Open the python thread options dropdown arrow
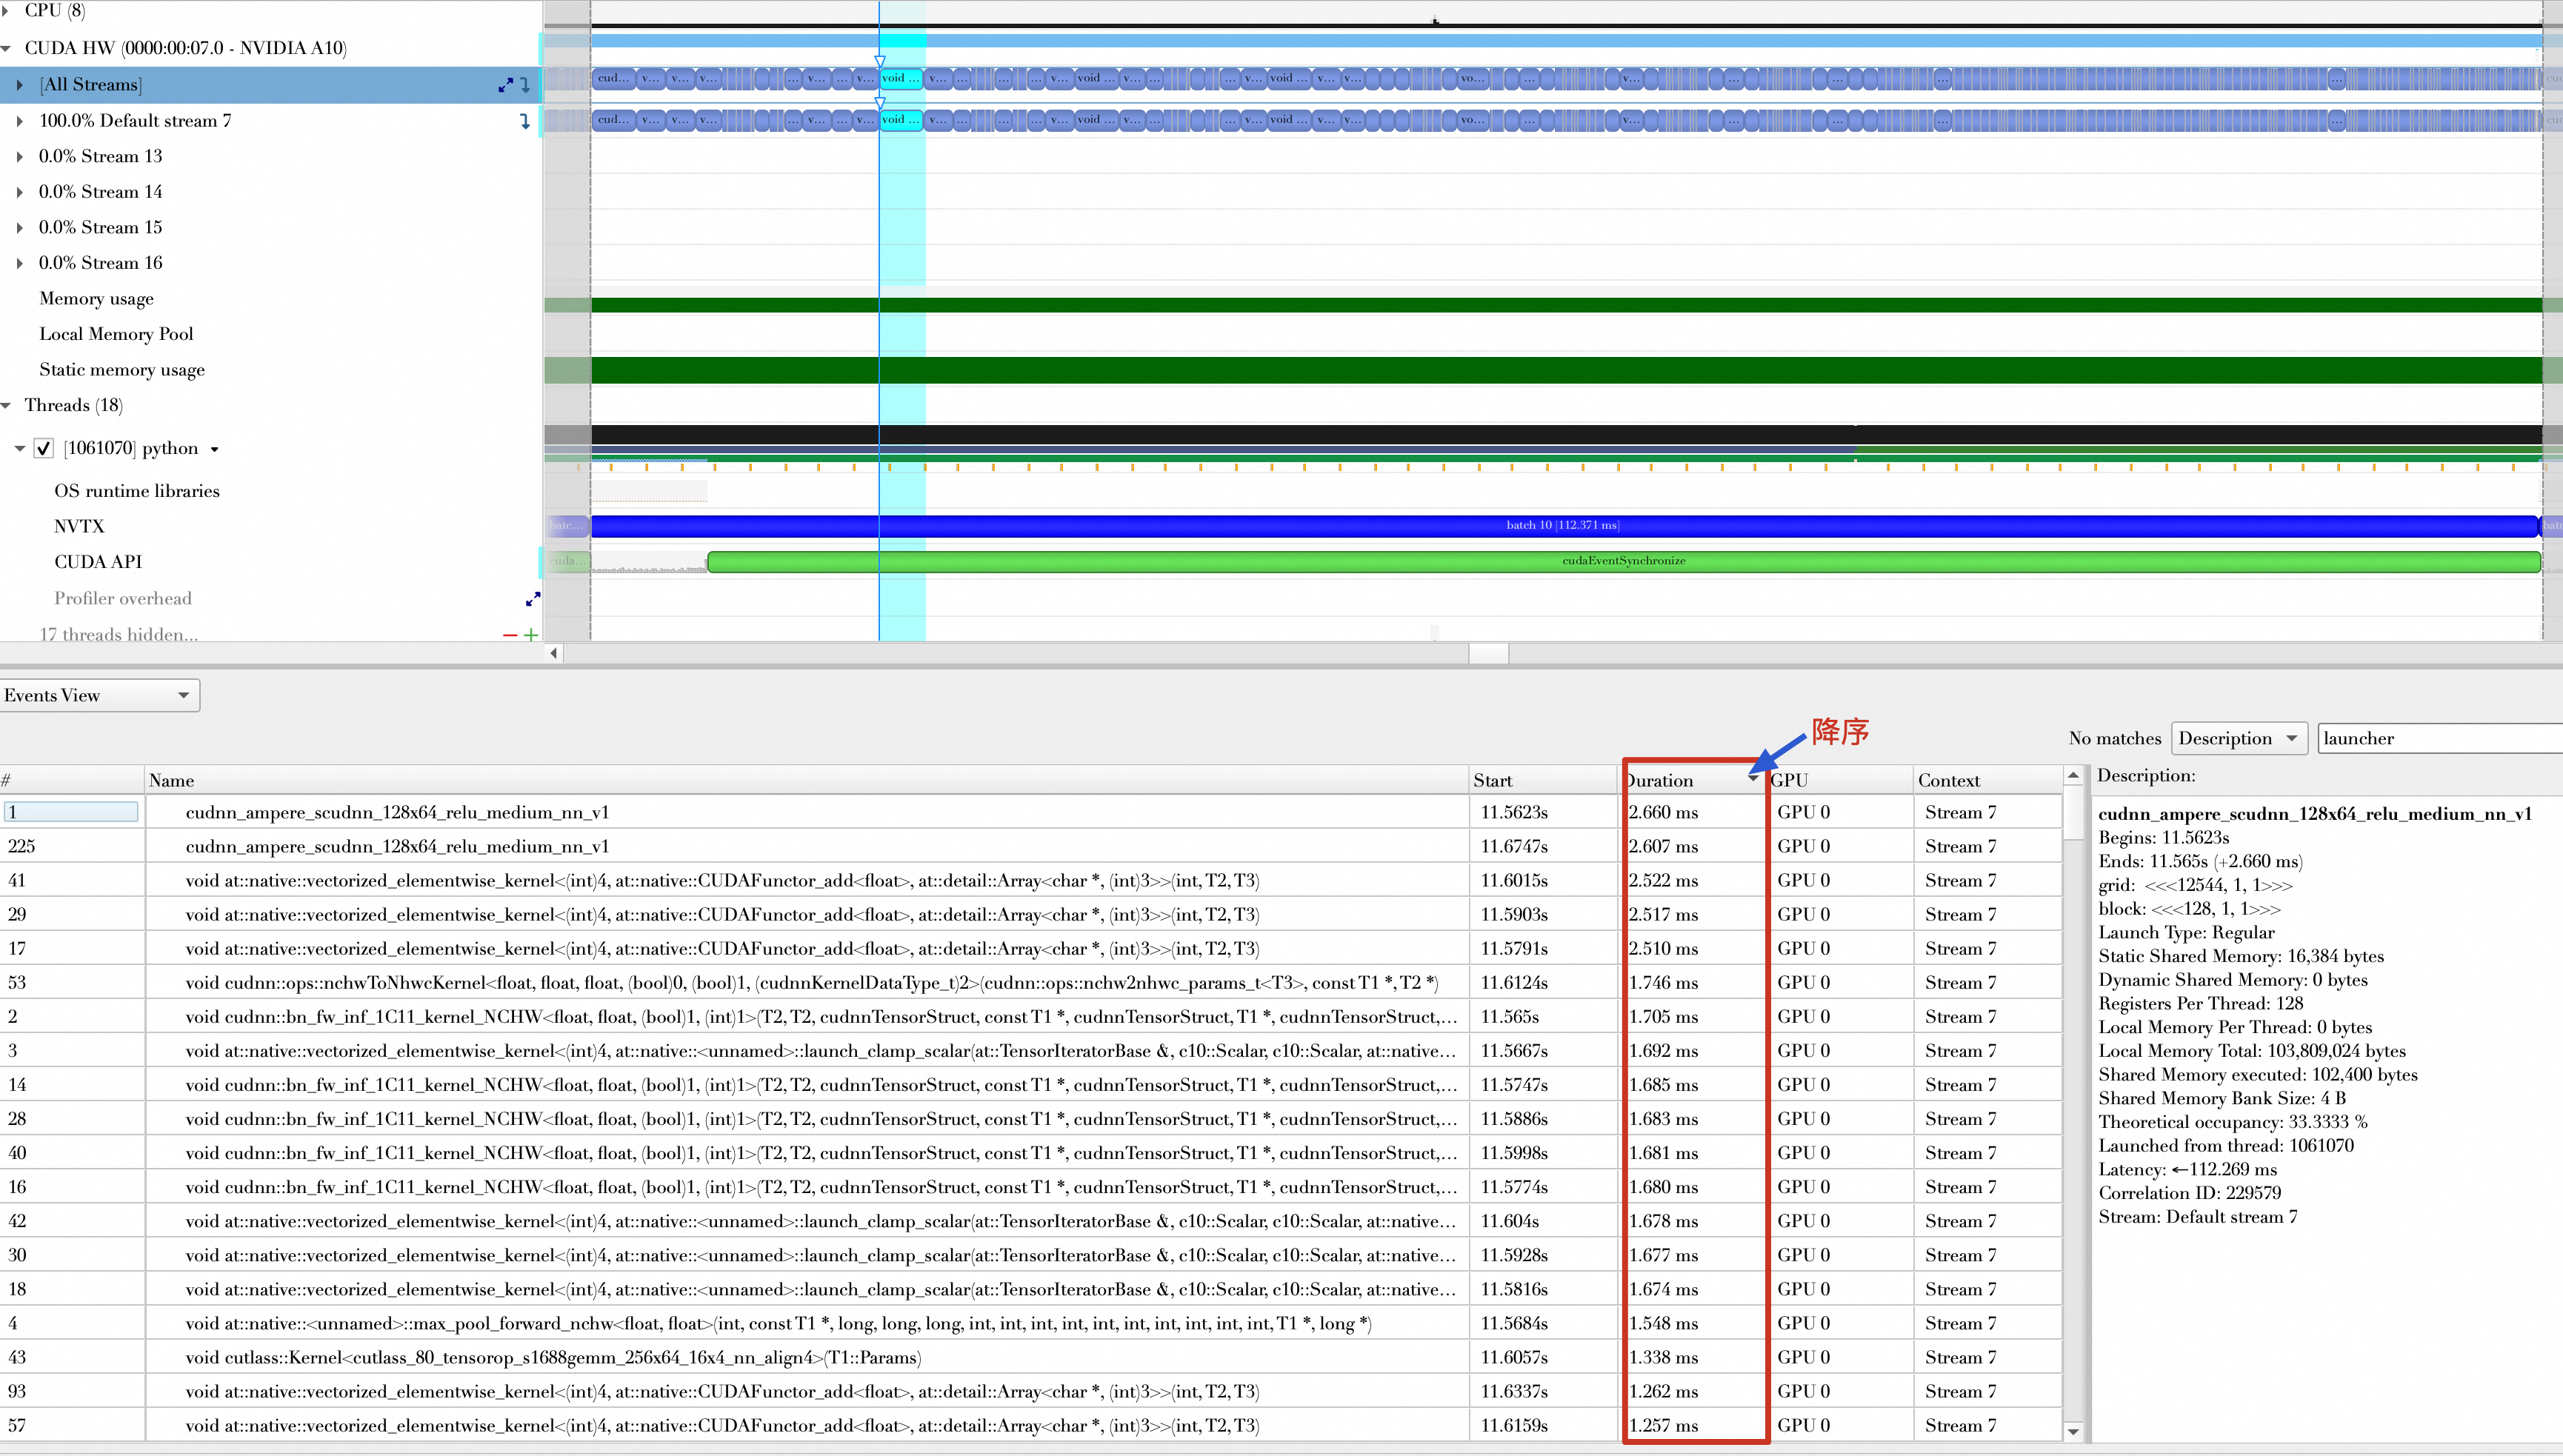The width and height of the screenshot is (2563, 1456). pyautogui.click(x=214, y=449)
